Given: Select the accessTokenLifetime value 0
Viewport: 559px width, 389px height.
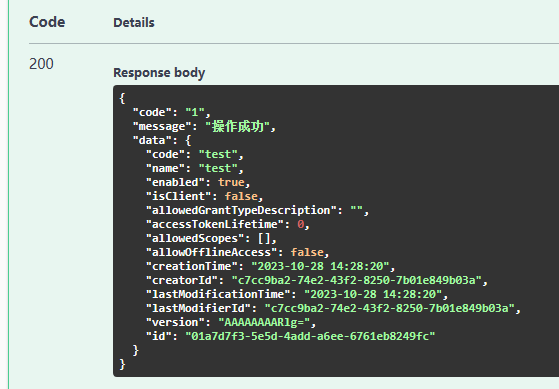Looking at the screenshot, I should [x=301, y=224].
